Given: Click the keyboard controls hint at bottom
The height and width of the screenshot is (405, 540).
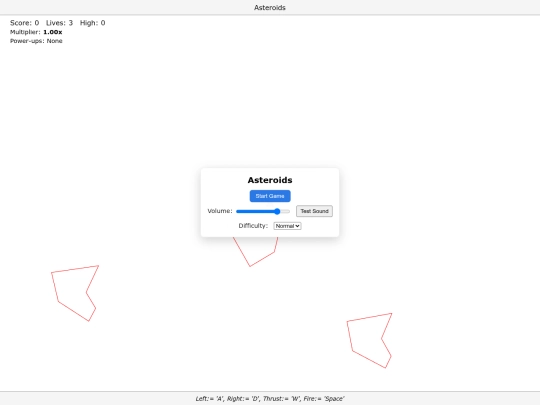Looking at the screenshot, I should (270, 398).
